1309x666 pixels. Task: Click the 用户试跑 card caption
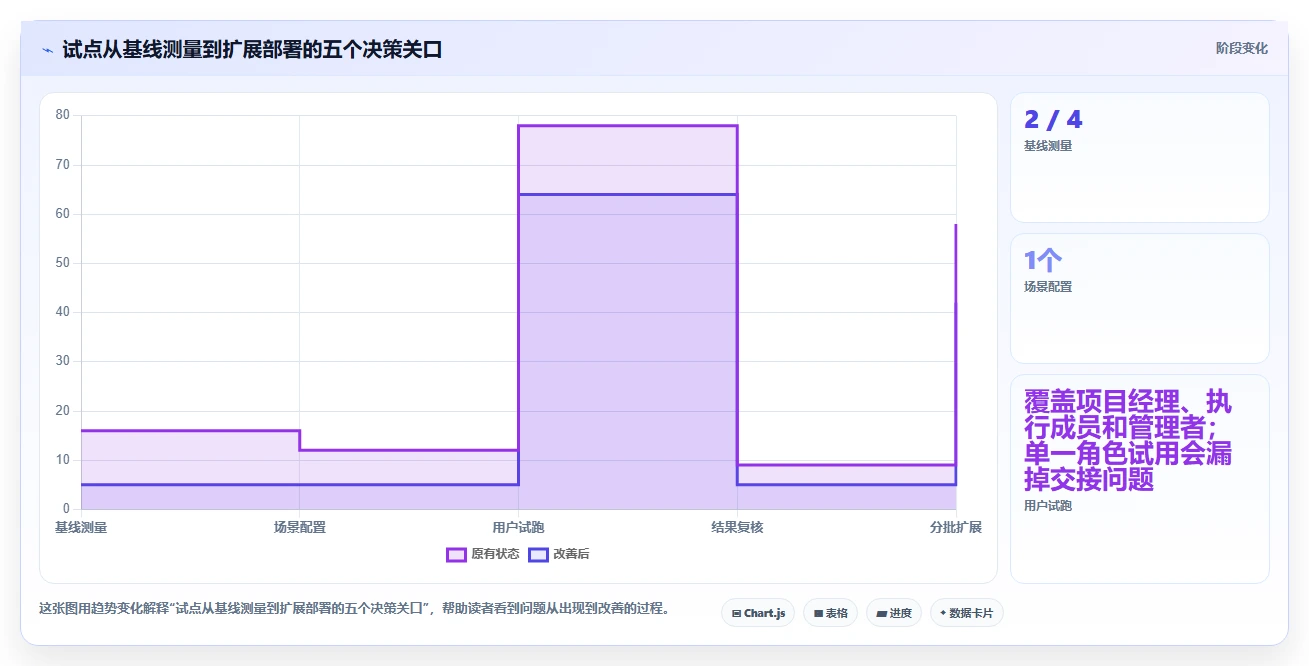pos(1048,506)
